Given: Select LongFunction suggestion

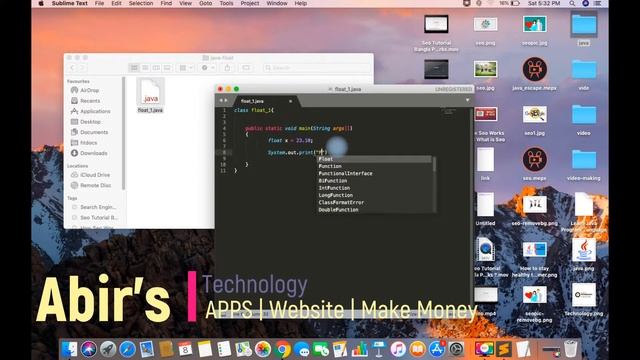Looking at the screenshot, I should pyautogui.click(x=374, y=196).
